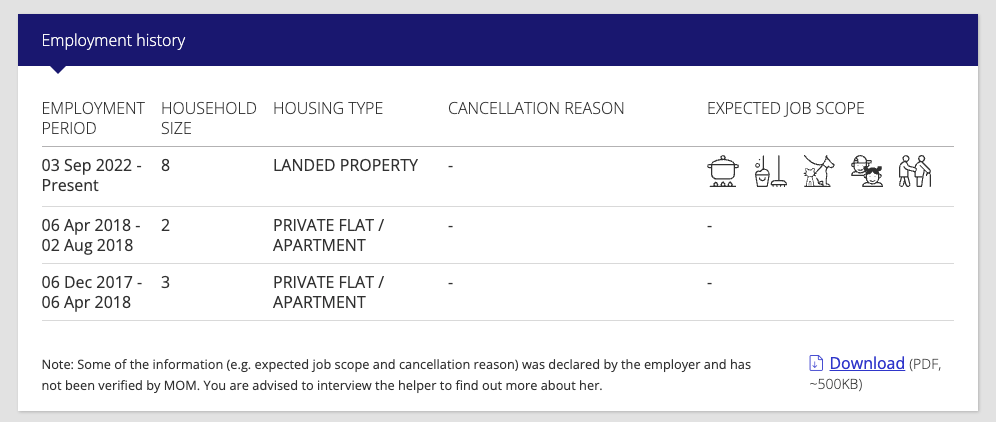
Task: Click the mop and bucket cleaning icon
Action: point(771,171)
